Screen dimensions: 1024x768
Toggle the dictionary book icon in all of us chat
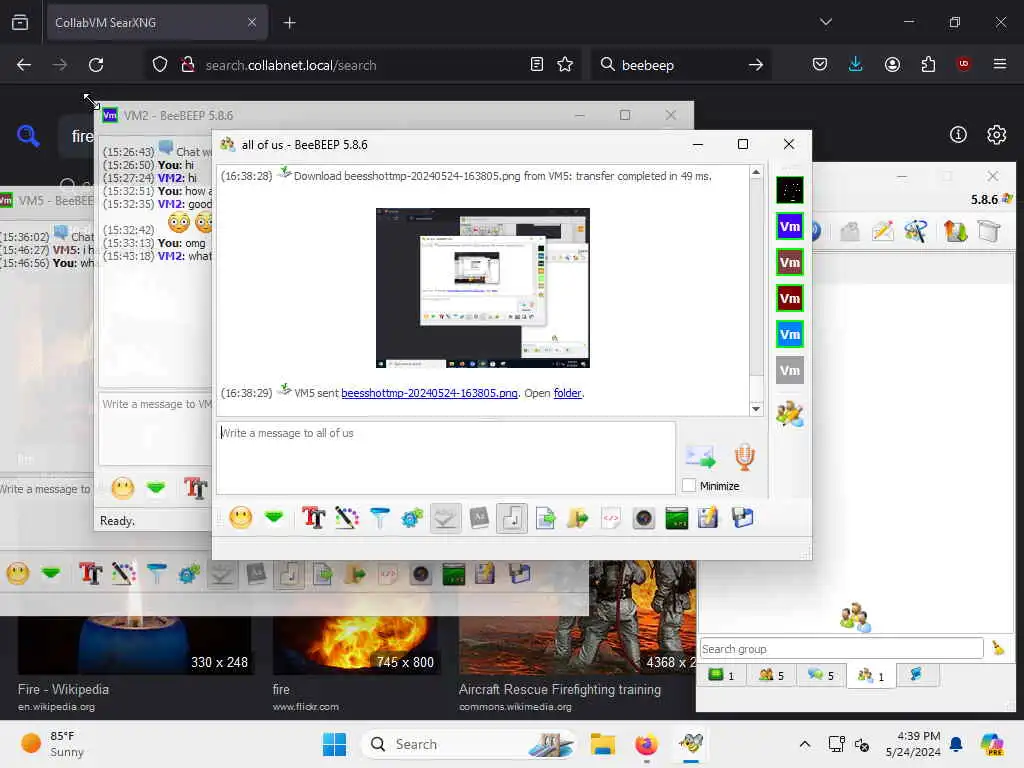click(479, 518)
